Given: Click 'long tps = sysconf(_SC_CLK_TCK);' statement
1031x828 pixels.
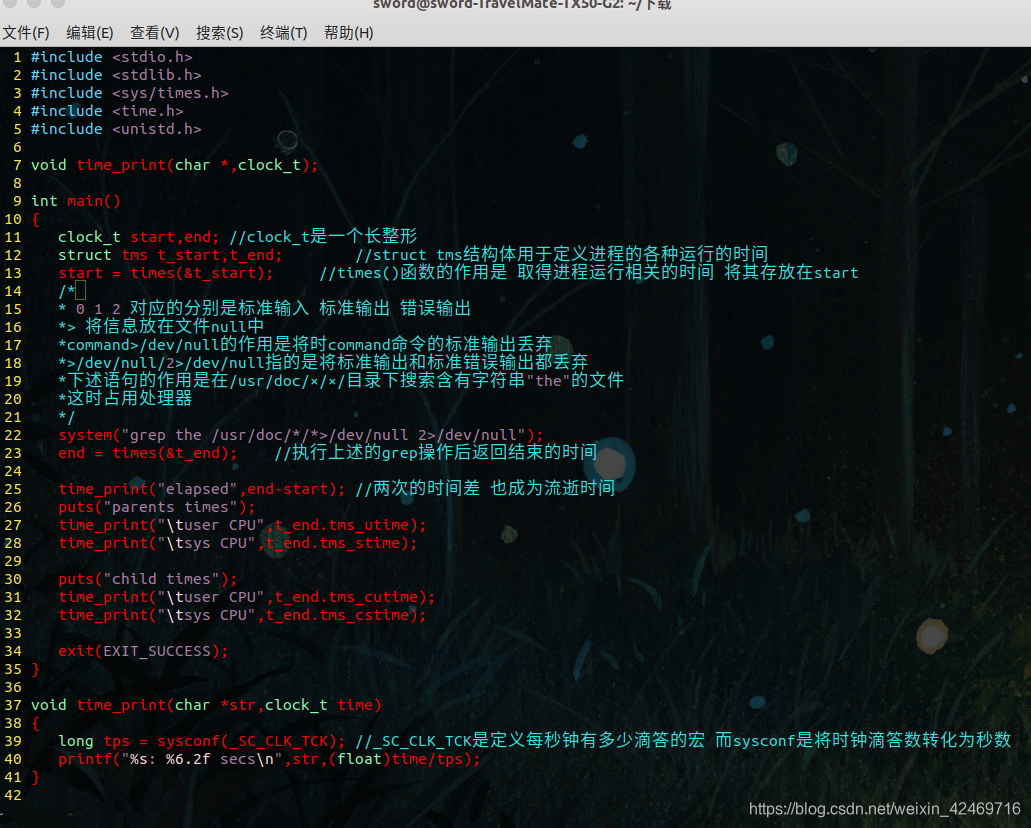Looking at the screenshot, I should (x=202, y=741).
